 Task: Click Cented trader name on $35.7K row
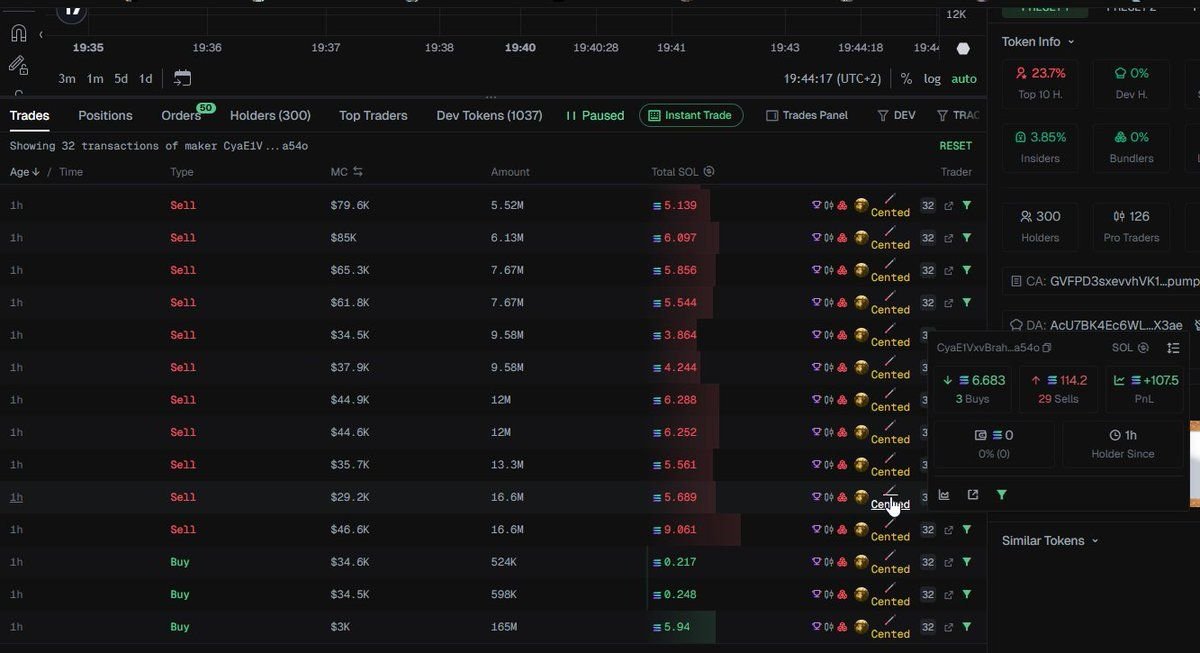[890, 471]
